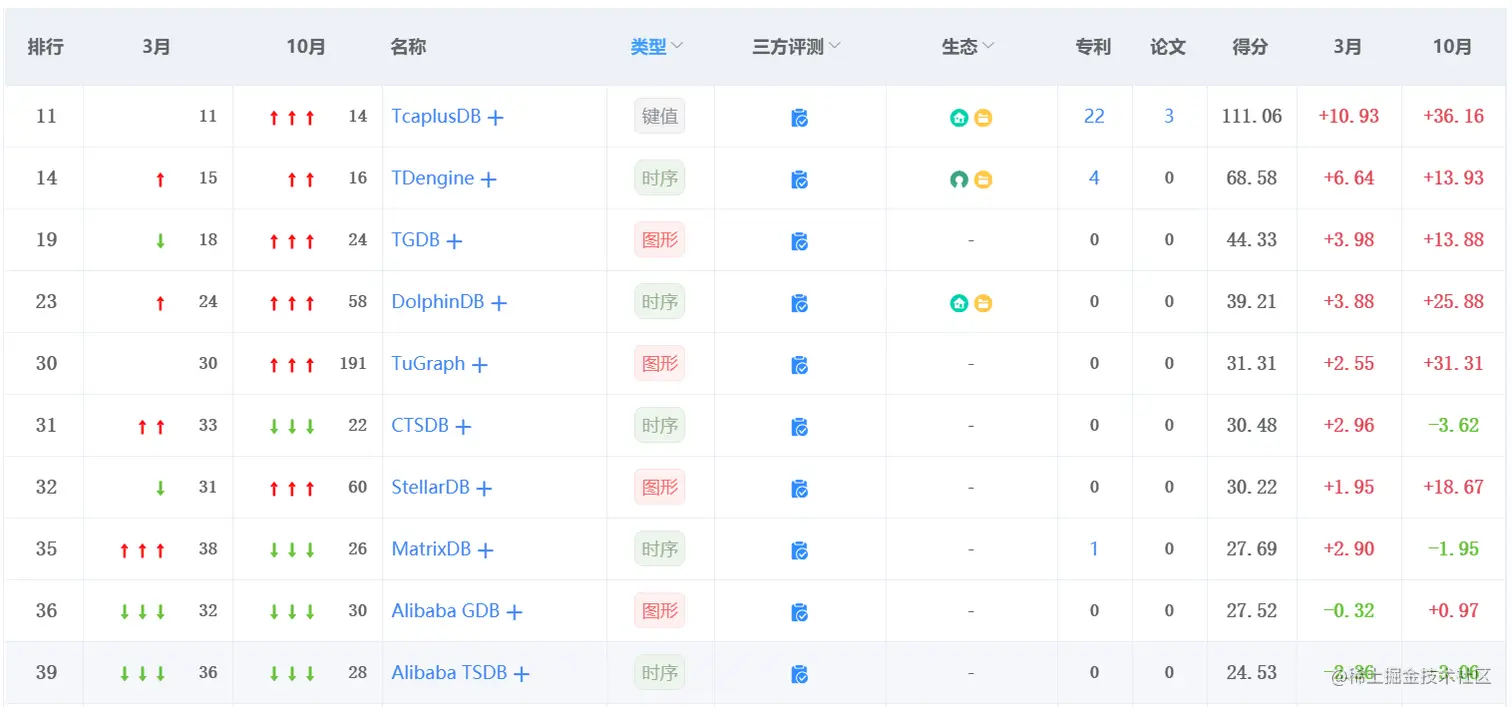Screen dimensions: 1512x707
Task: Click plus icon next to CTSDB
Action: 463,427
